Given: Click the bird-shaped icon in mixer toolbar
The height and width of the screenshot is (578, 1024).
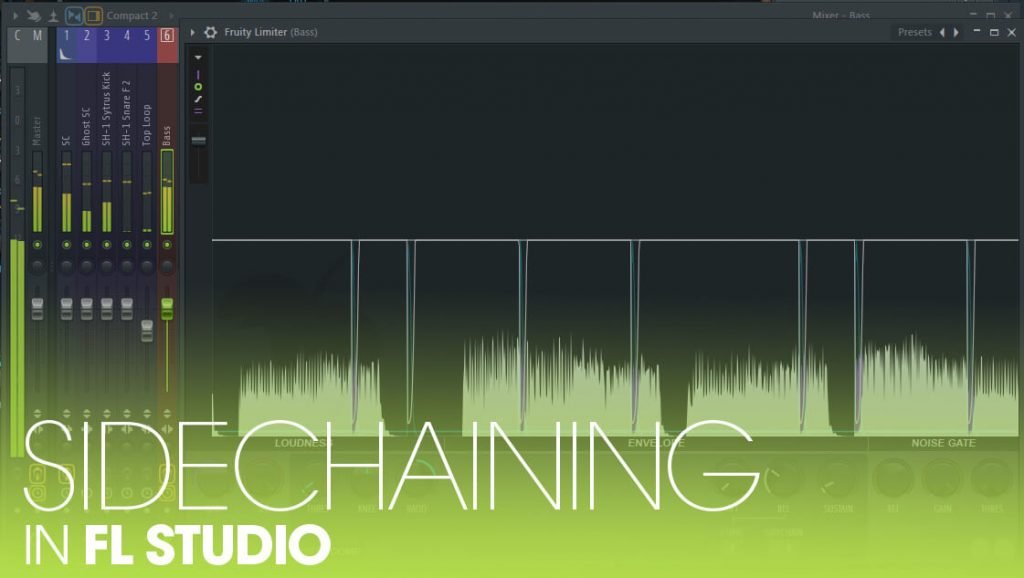Looking at the screenshot, I should 34,15.
